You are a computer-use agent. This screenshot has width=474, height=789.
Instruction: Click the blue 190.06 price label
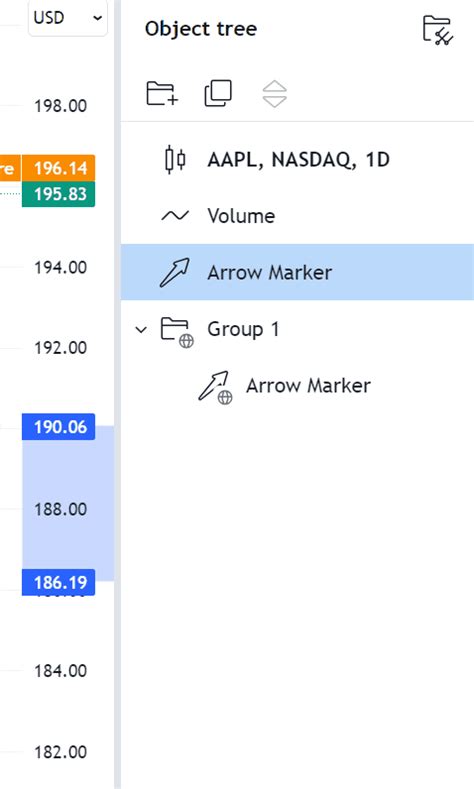[58, 427]
